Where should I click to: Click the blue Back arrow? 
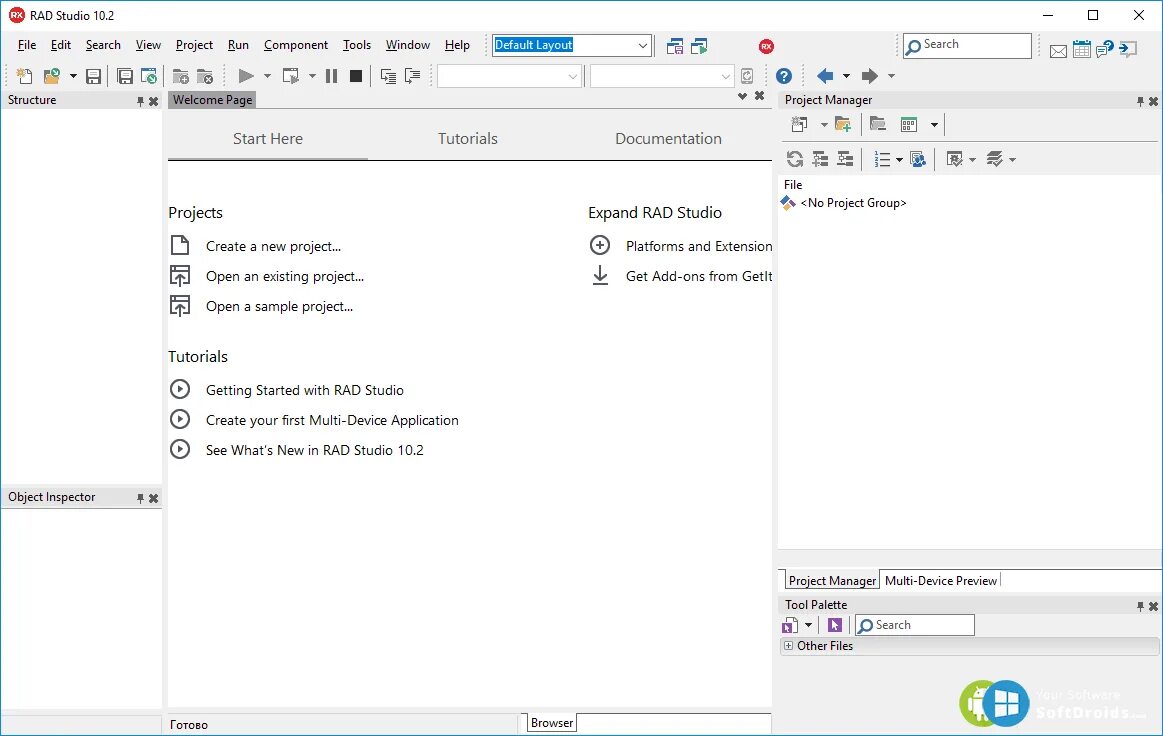pyautogui.click(x=825, y=76)
